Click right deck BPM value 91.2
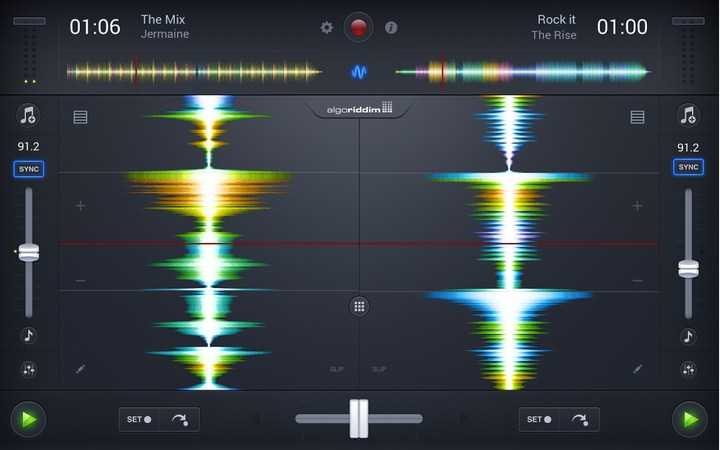 coord(688,147)
